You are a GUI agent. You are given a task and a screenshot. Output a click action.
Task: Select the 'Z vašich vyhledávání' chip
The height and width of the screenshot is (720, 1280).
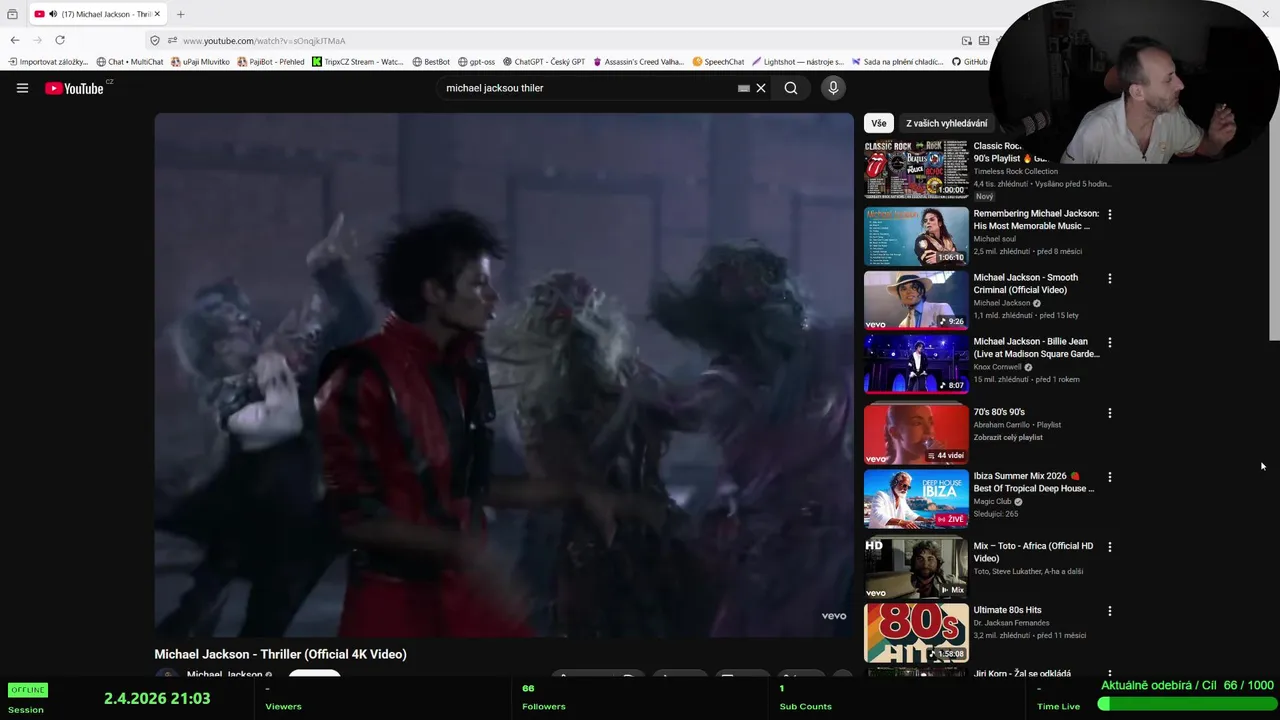tap(946, 123)
